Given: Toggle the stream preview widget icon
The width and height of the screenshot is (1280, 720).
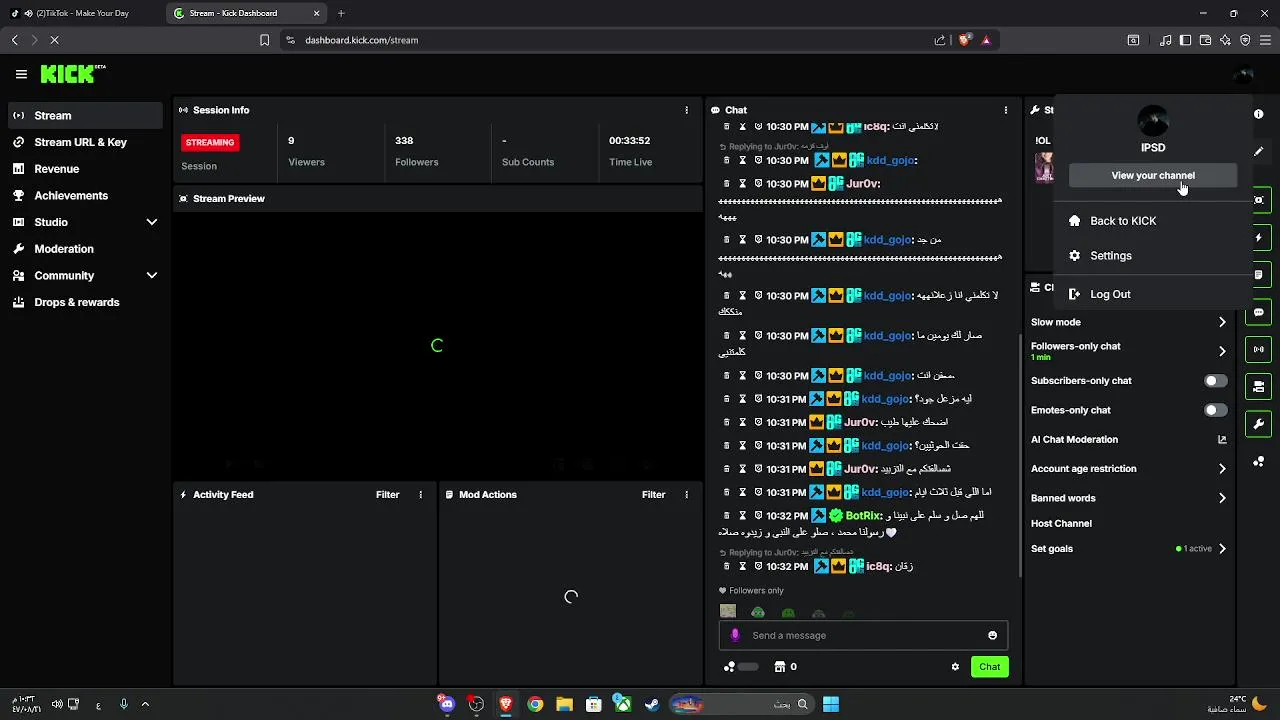Looking at the screenshot, I should pyautogui.click(x=1258, y=200).
